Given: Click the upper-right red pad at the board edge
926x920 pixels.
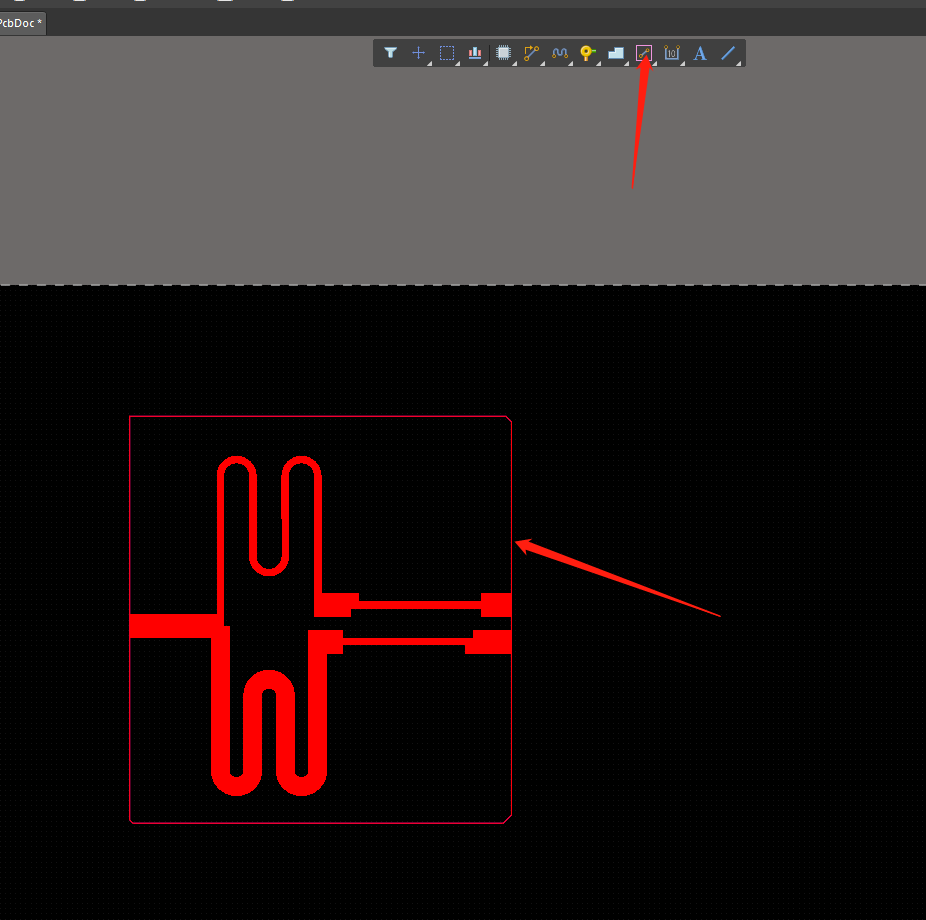Looking at the screenshot, I should (x=496, y=605).
